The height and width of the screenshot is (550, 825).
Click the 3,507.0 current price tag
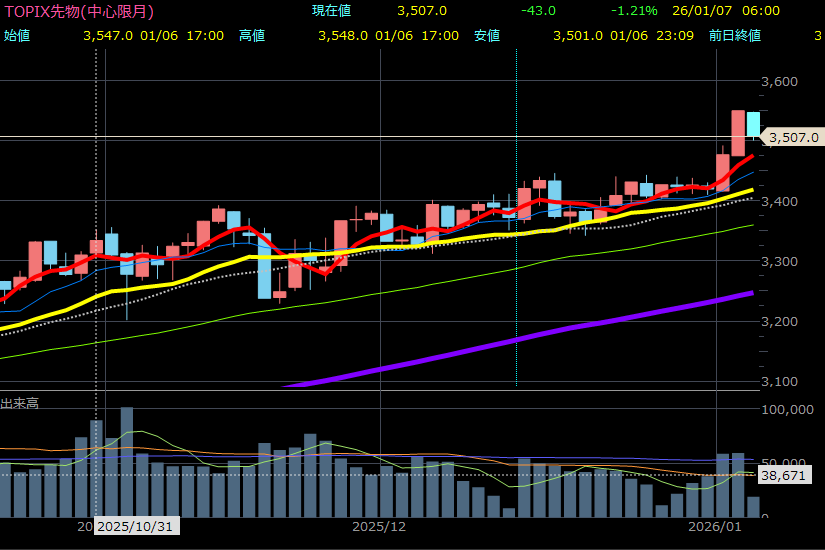795,138
